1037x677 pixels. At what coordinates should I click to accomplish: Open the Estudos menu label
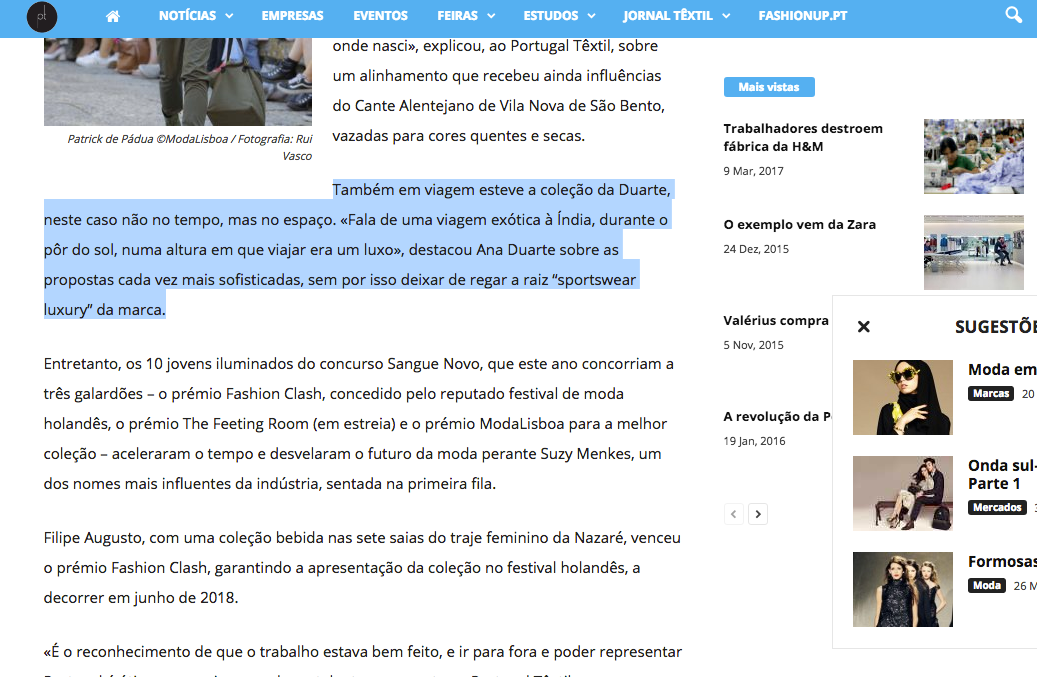(x=551, y=16)
